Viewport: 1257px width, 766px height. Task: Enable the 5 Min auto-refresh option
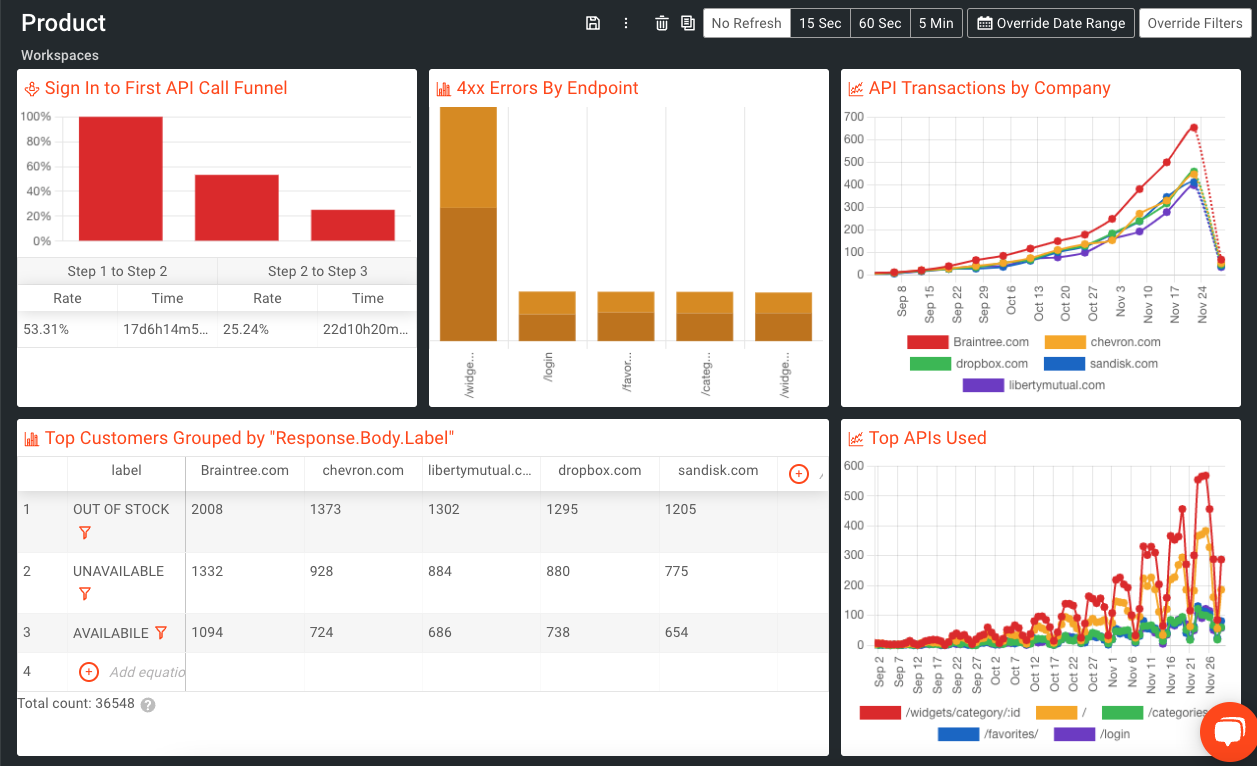936,22
